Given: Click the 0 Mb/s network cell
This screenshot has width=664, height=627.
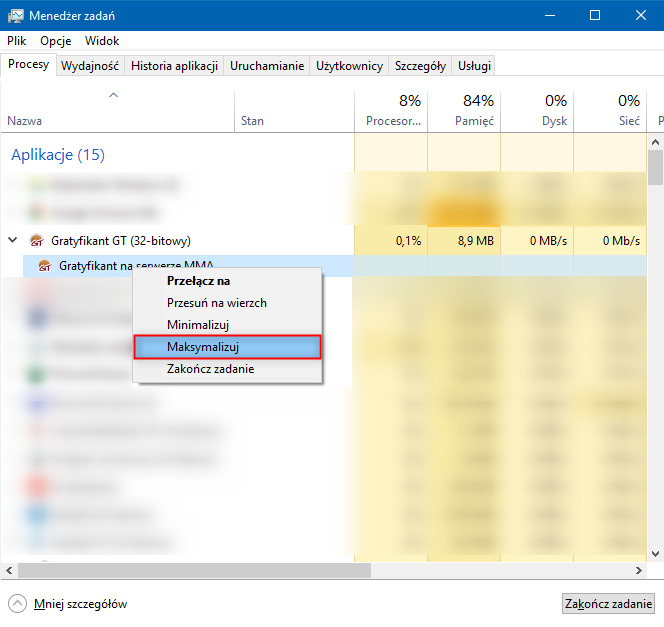Looking at the screenshot, I should tap(610, 241).
